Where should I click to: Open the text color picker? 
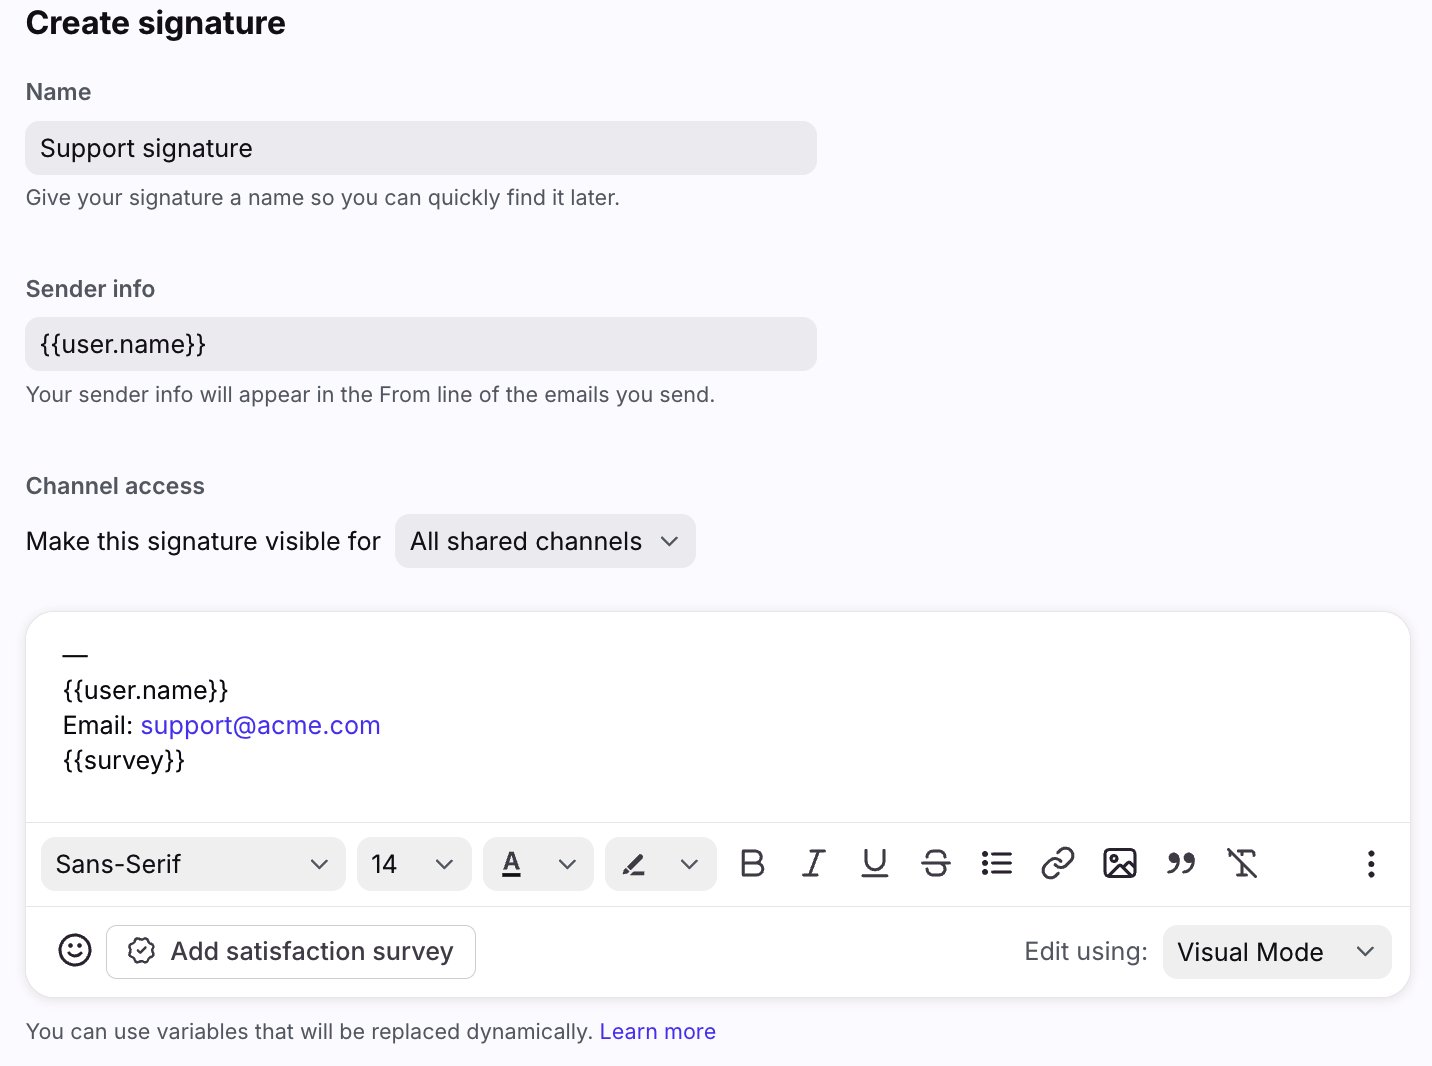point(538,864)
